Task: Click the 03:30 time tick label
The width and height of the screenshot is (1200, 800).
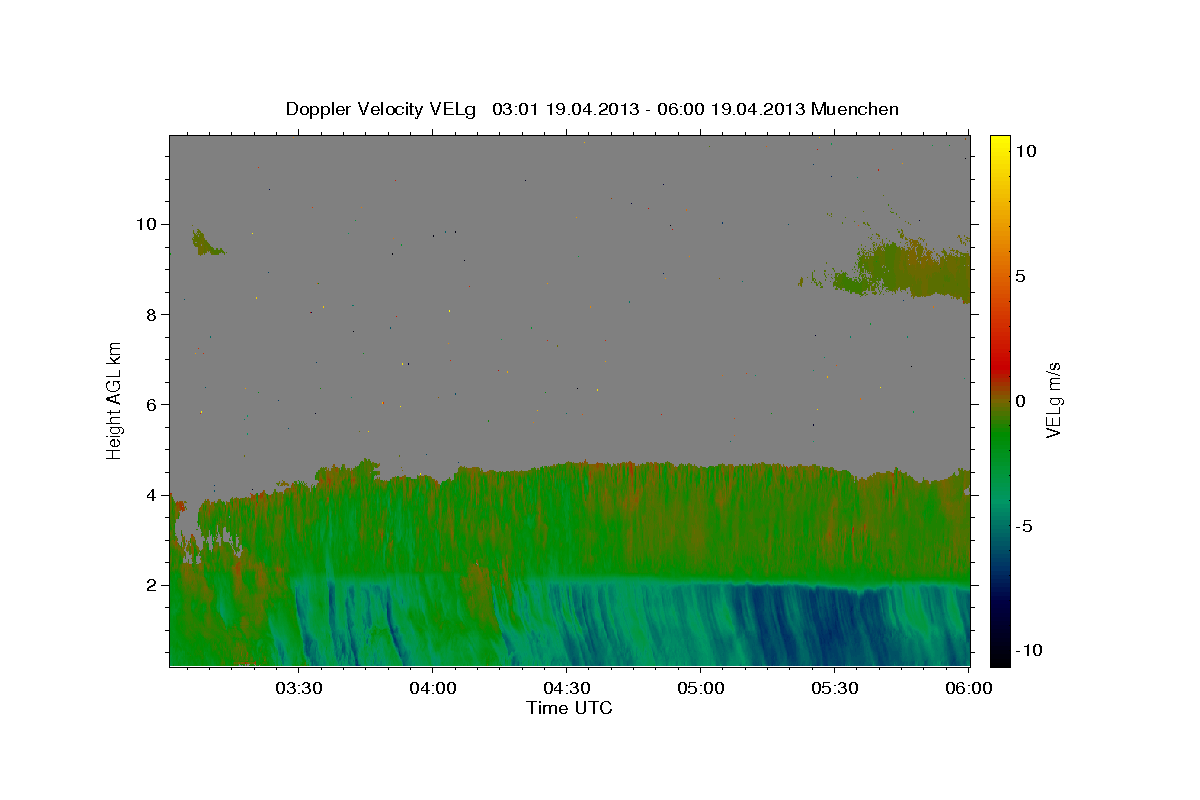Action: pyautogui.click(x=299, y=688)
